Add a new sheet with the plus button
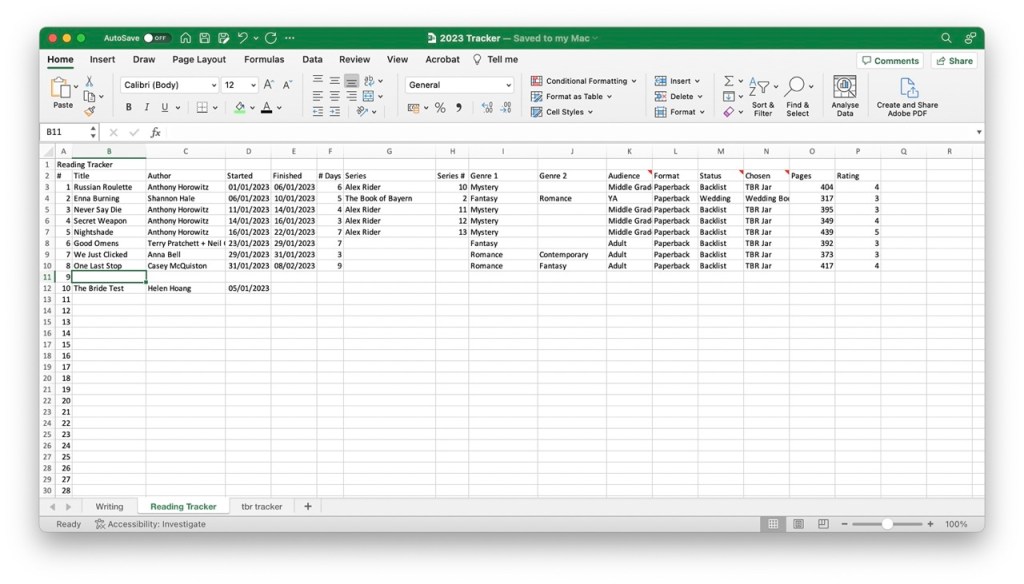Screen dimensions: 1024x584 pos(308,506)
